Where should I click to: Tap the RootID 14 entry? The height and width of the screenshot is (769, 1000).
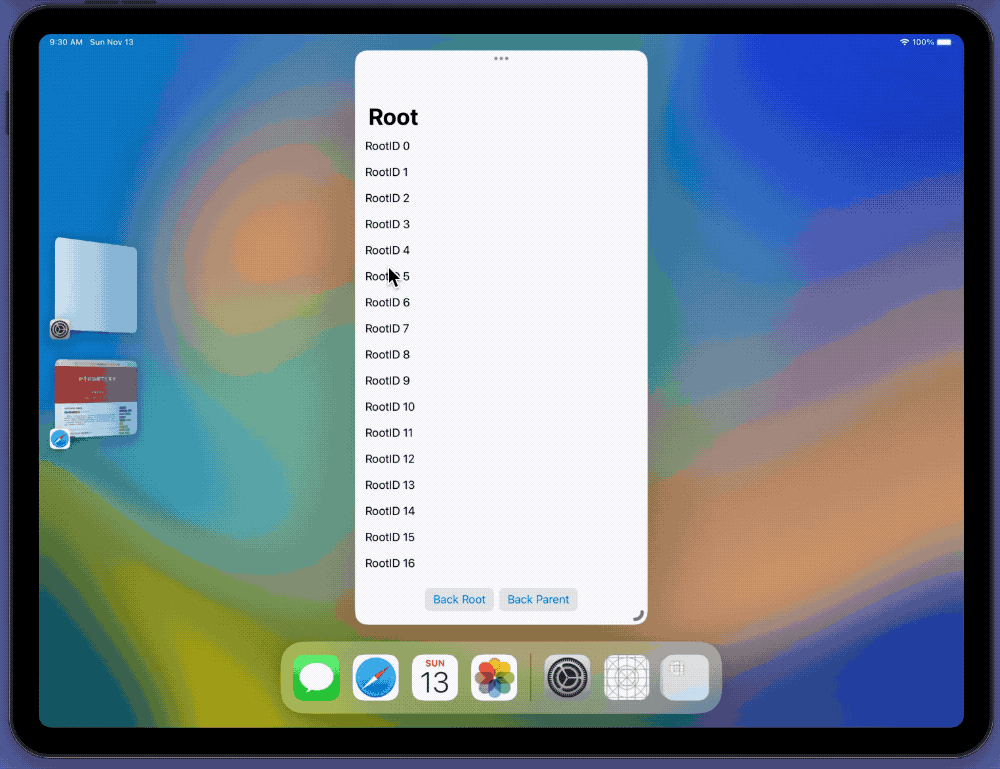pos(501,511)
